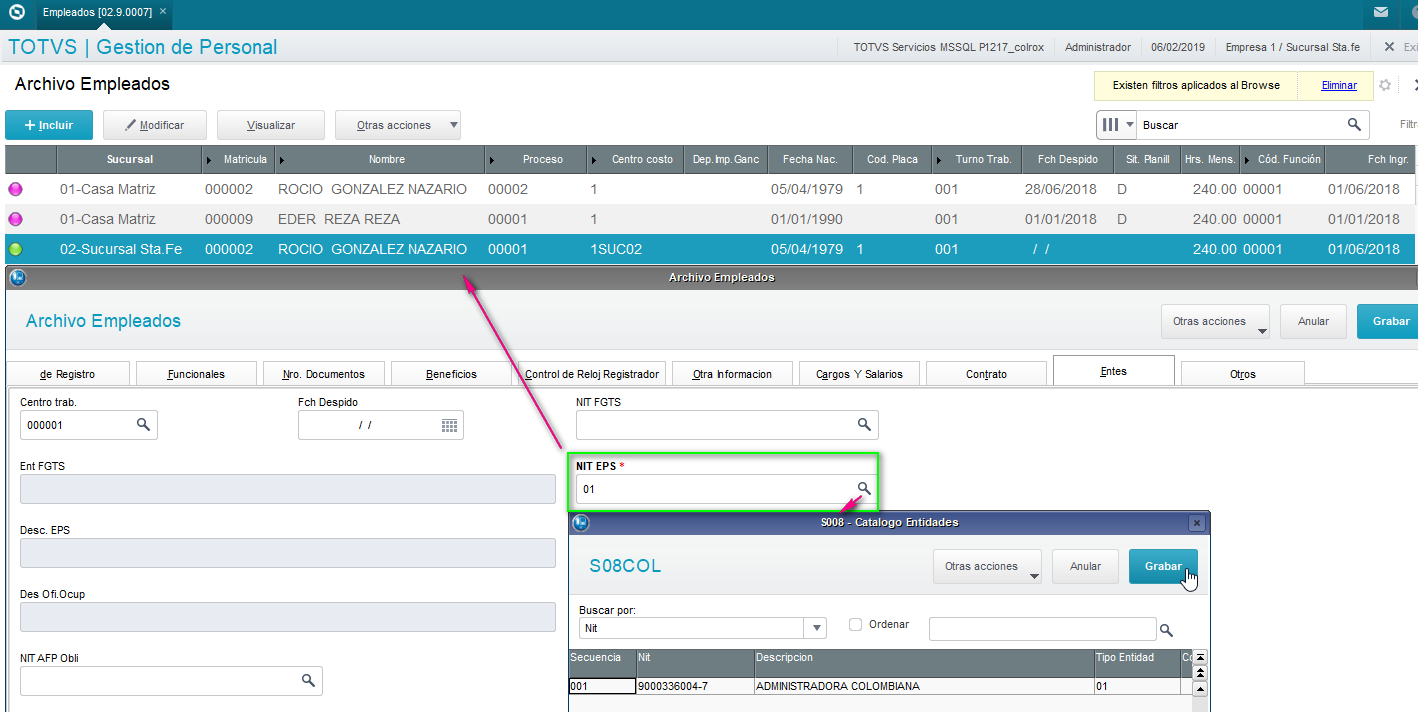Click Anular in Archivo Empleados form
The height and width of the screenshot is (712, 1418).
1313,321
